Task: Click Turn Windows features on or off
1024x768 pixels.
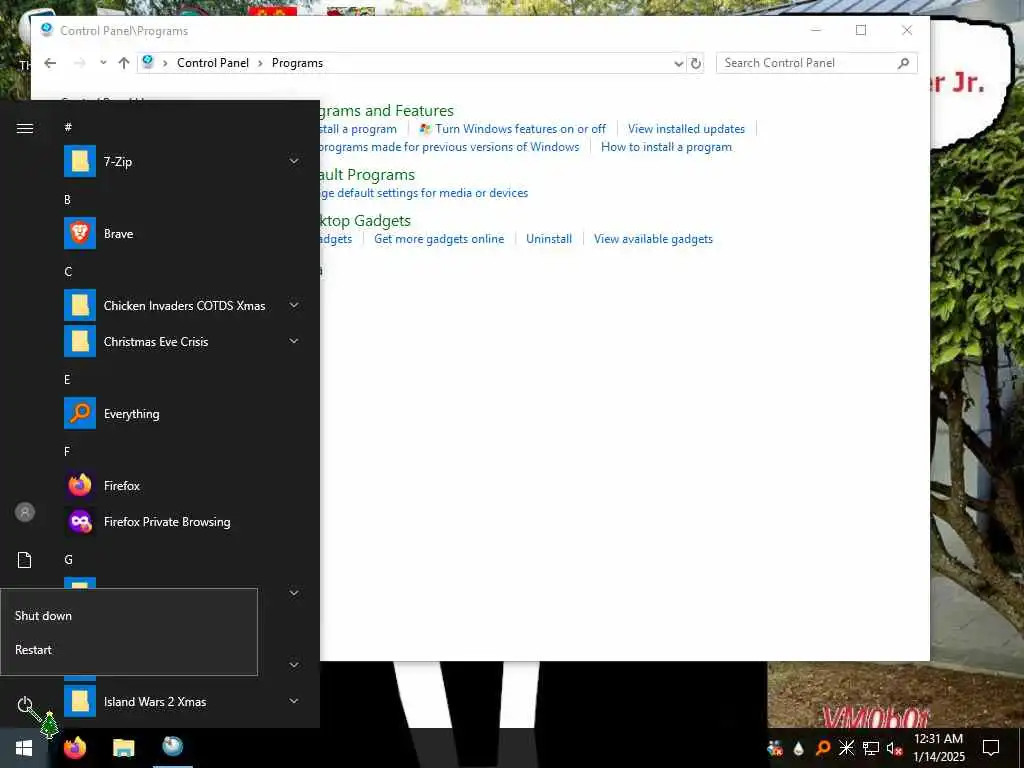Action: click(520, 129)
